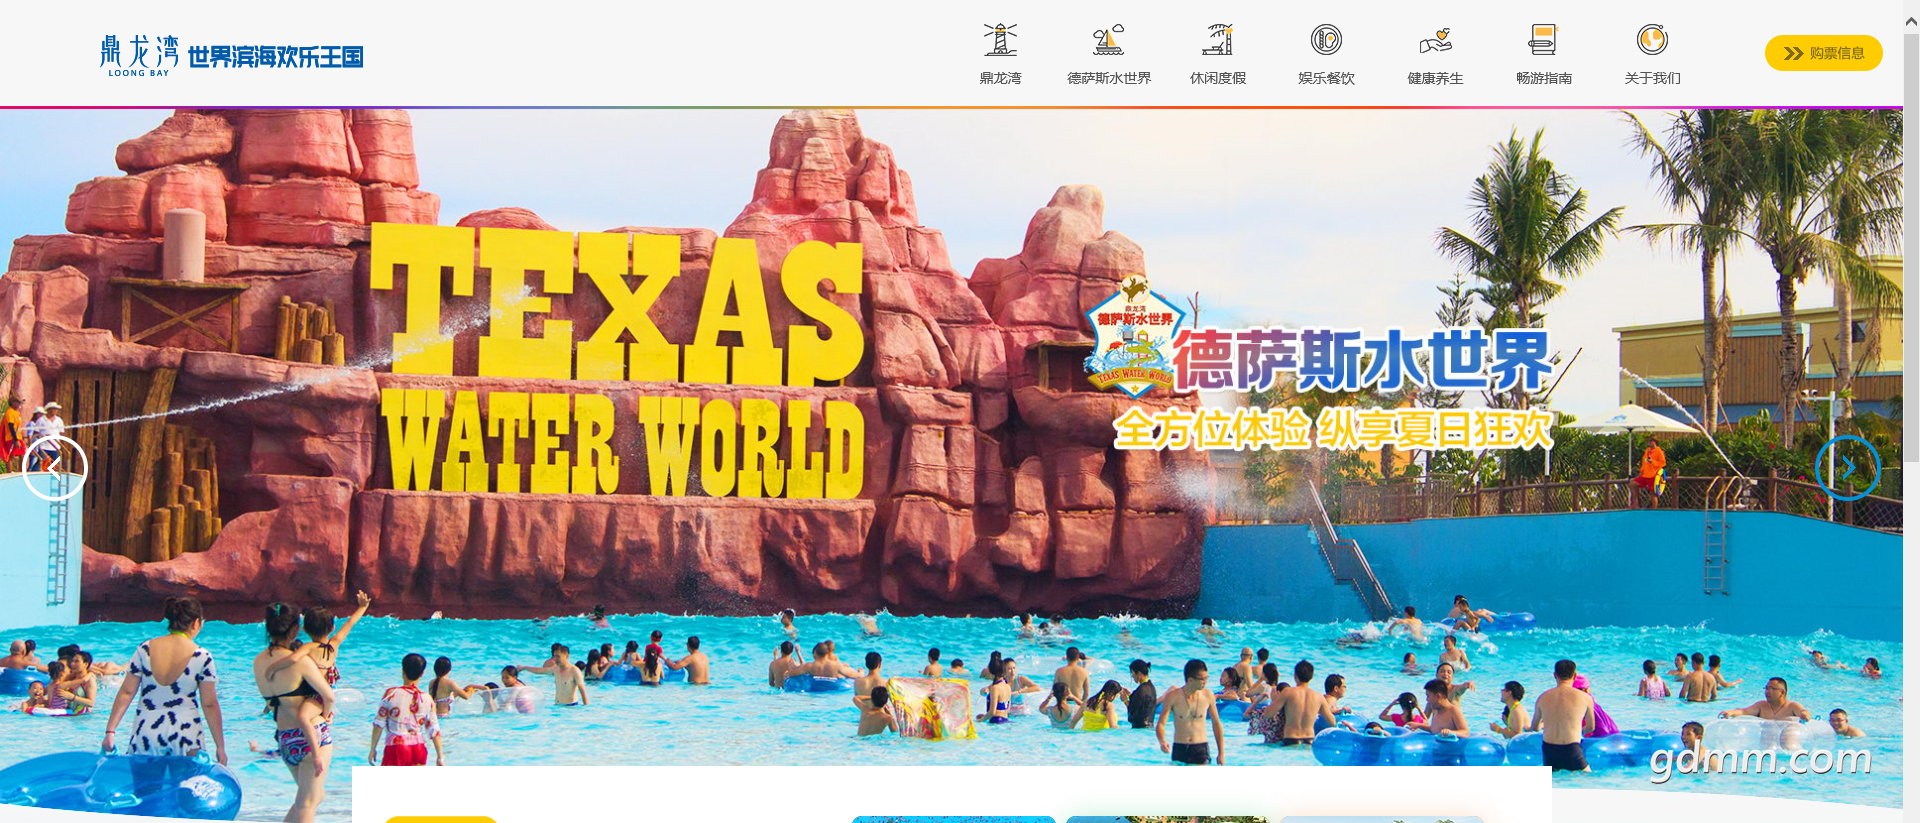This screenshot has height=823, width=1920.
Task: Click the lighthouse icon above 鼎龙湾
Action: (1000, 40)
